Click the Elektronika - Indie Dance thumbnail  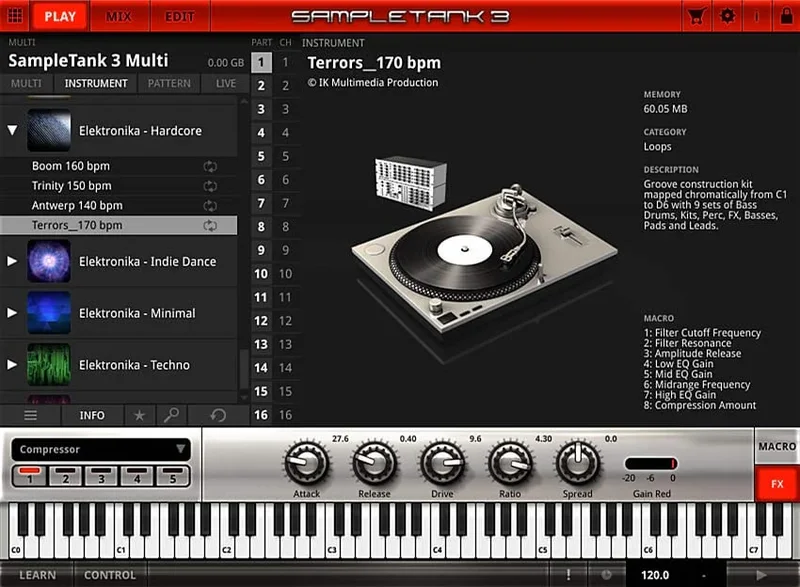(x=49, y=262)
